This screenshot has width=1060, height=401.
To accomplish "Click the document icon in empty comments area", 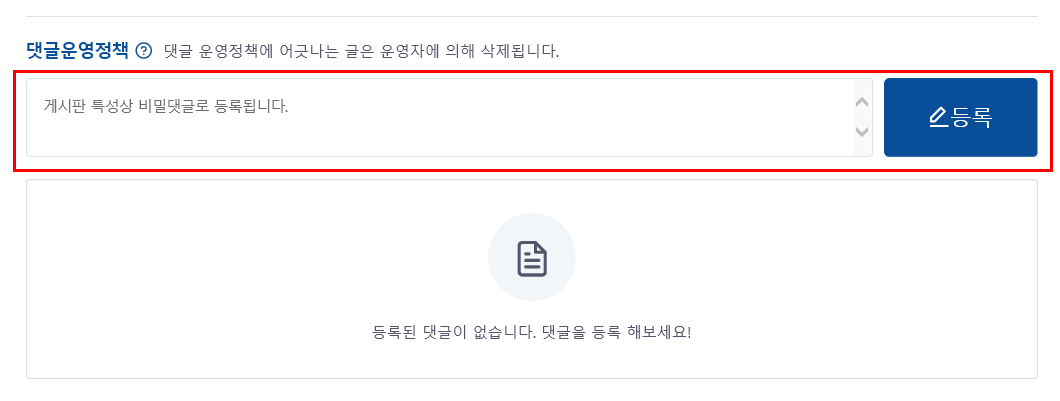I will (532, 258).
